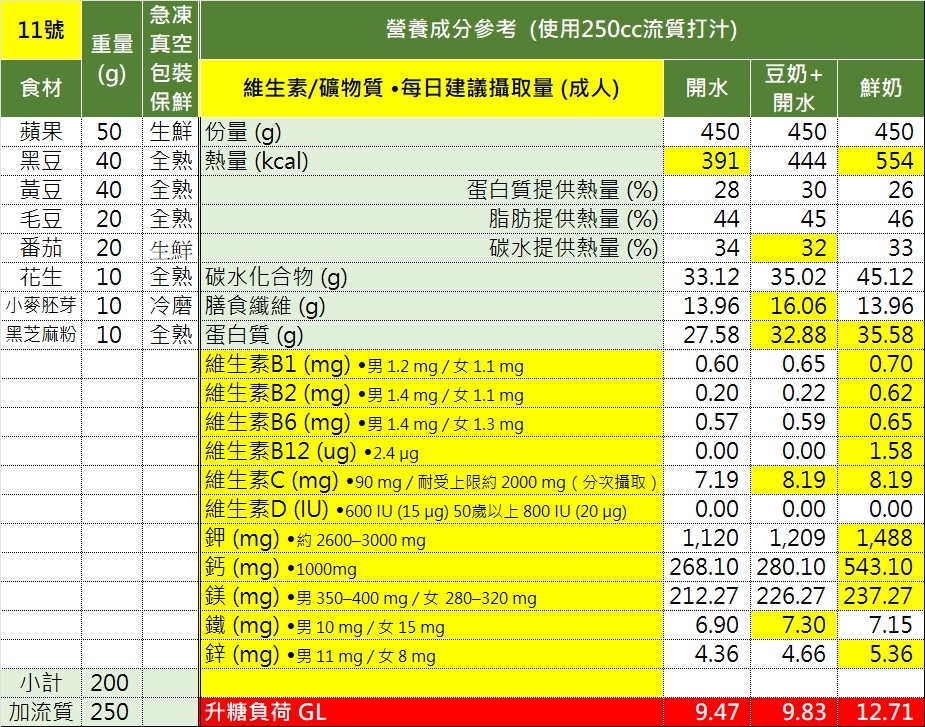Click the 蘋果 ingredient cell
This screenshot has height=727, width=925.
tap(41, 132)
